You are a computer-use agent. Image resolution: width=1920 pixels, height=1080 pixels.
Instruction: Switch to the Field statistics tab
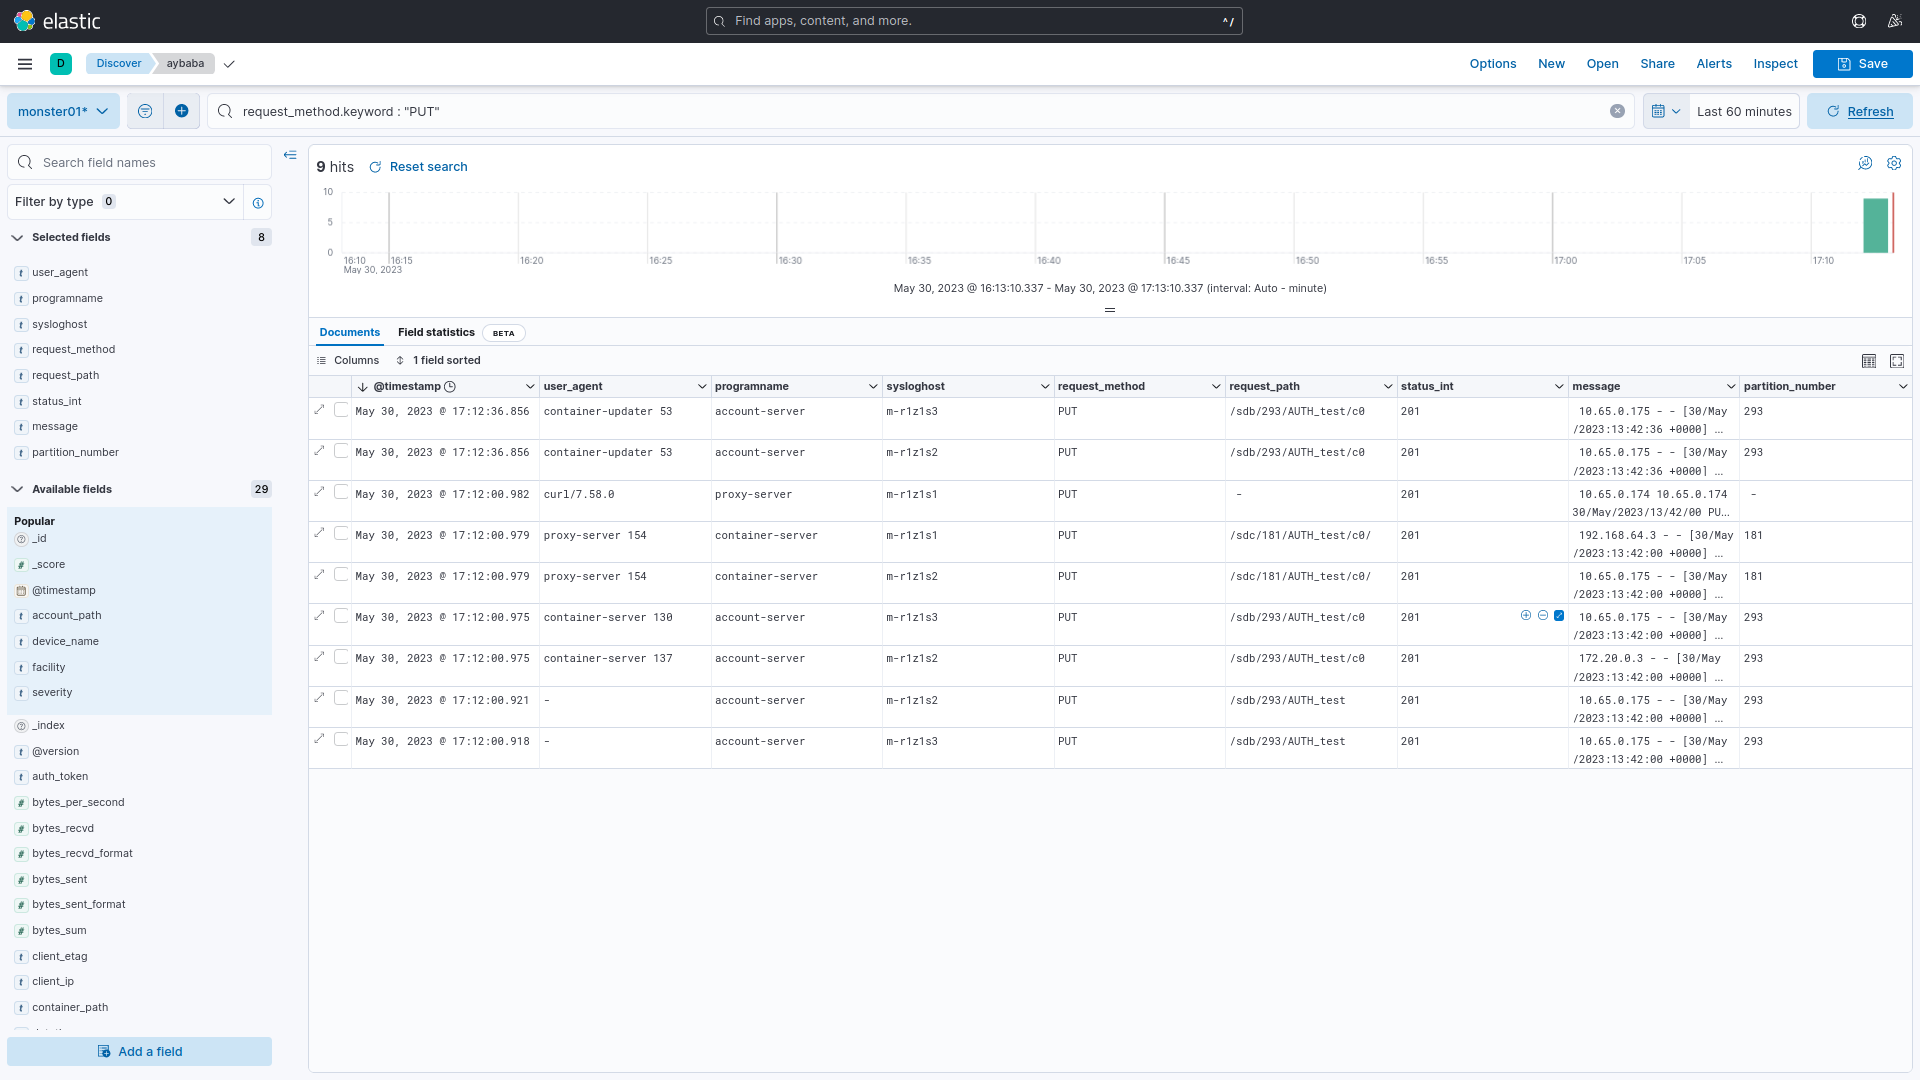pos(436,333)
